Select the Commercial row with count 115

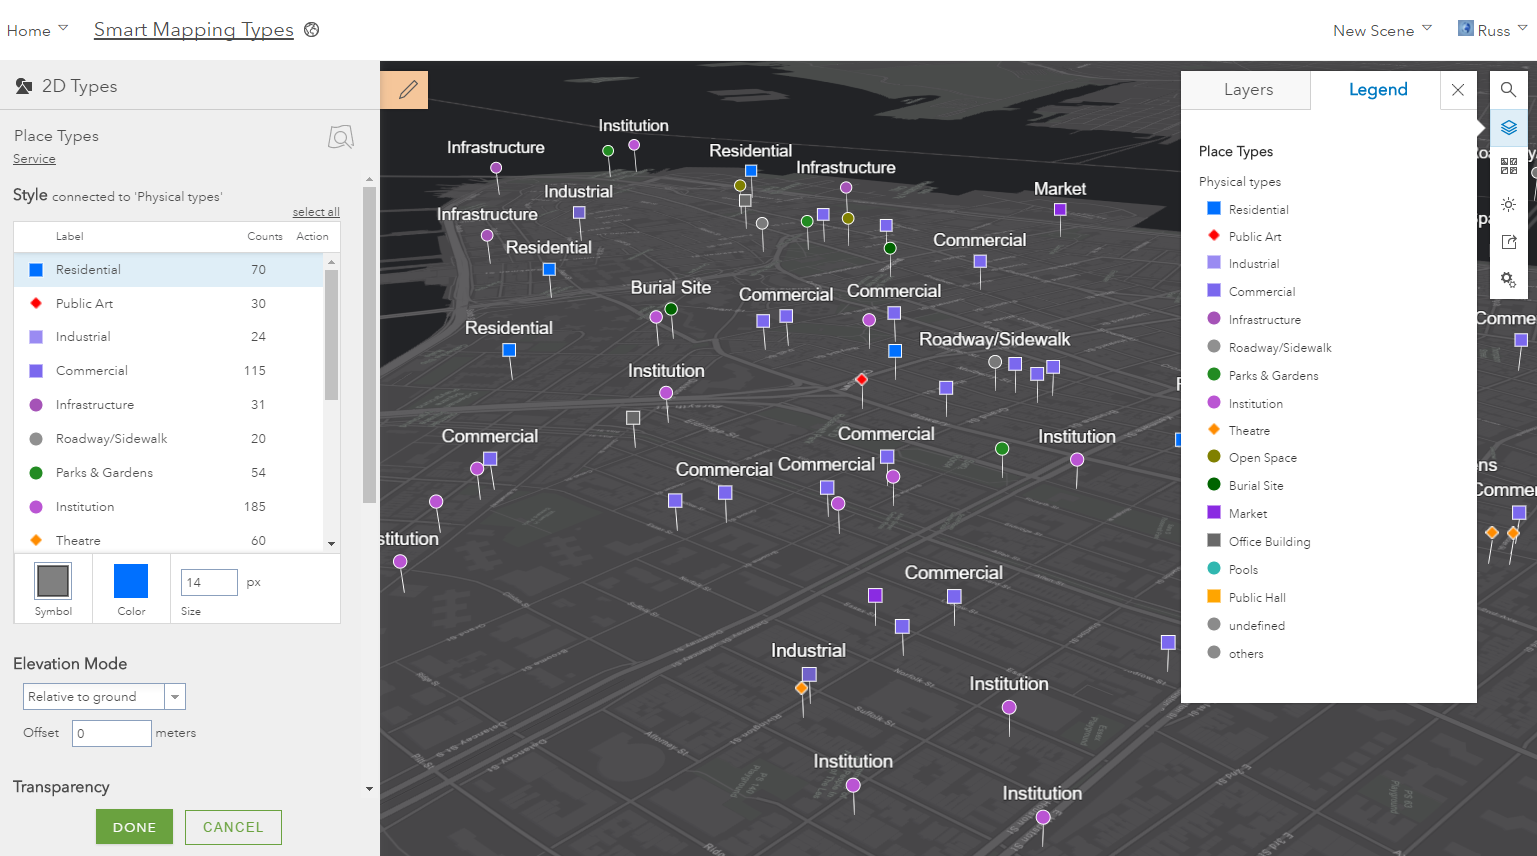pos(168,371)
